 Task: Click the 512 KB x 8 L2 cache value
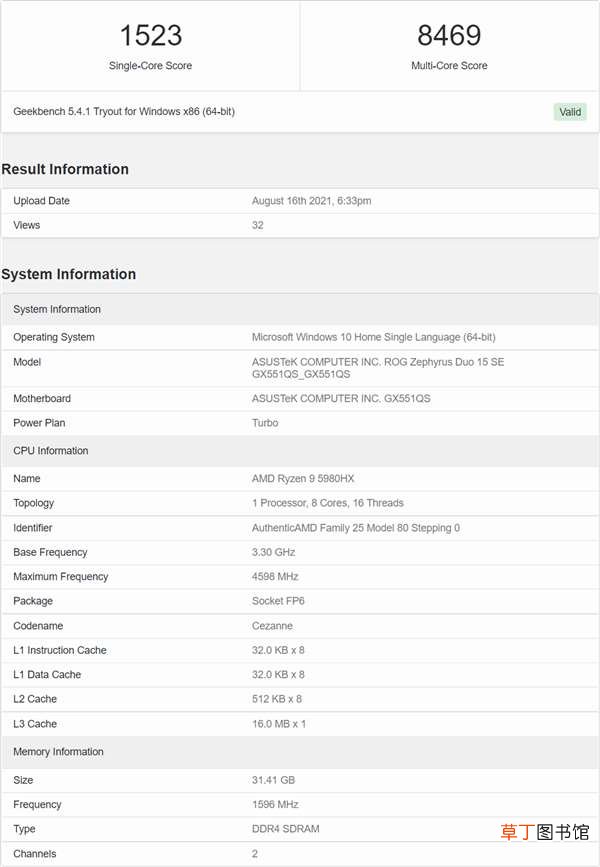tap(276, 699)
